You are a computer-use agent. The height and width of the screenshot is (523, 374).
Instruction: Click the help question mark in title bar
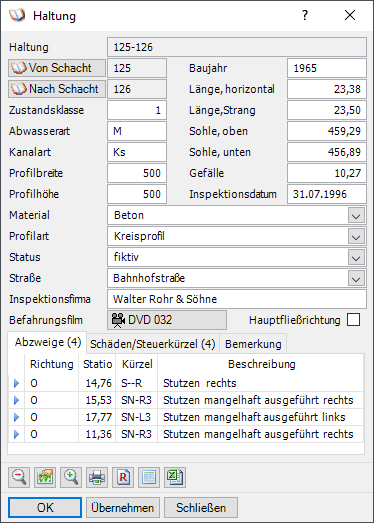(305, 15)
